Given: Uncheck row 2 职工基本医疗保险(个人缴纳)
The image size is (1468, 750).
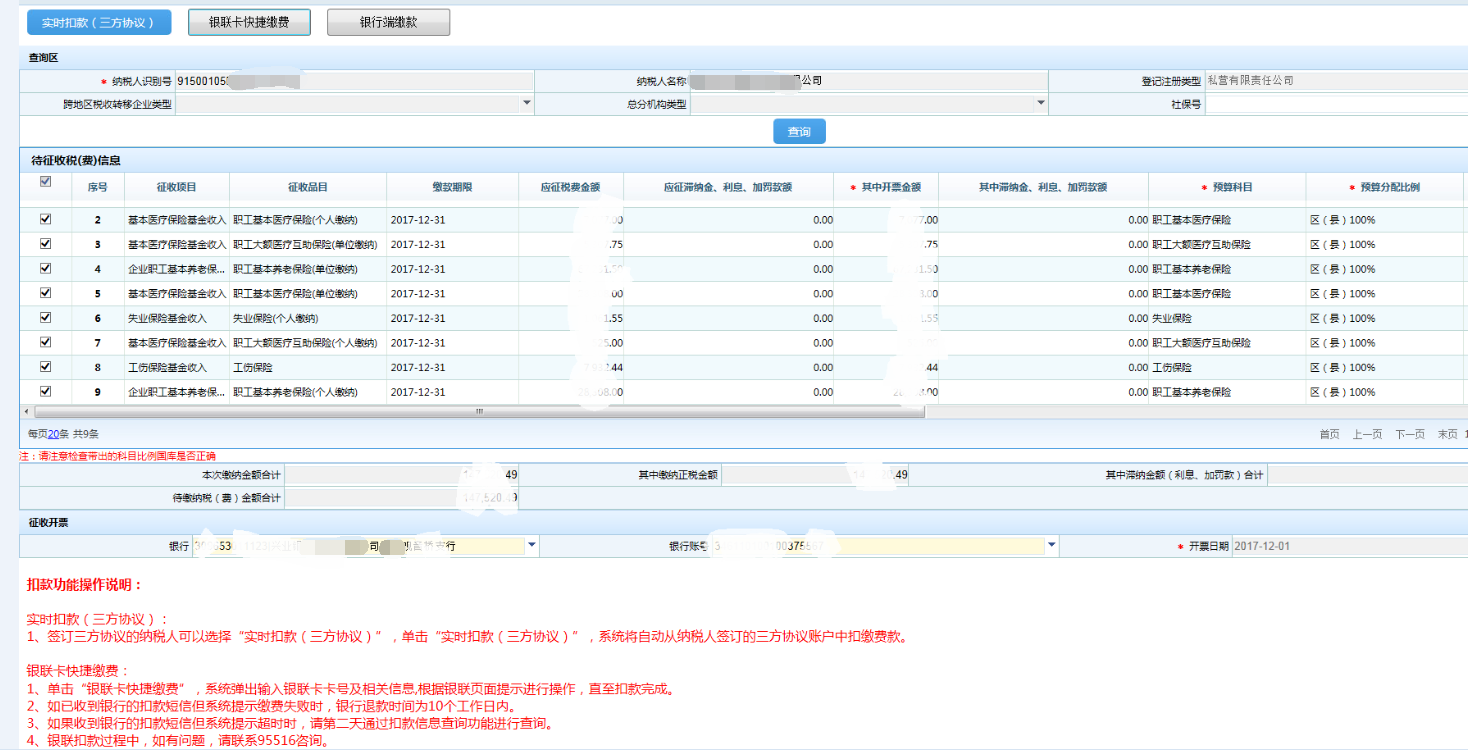Looking at the screenshot, I should pyautogui.click(x=45, y=219).
